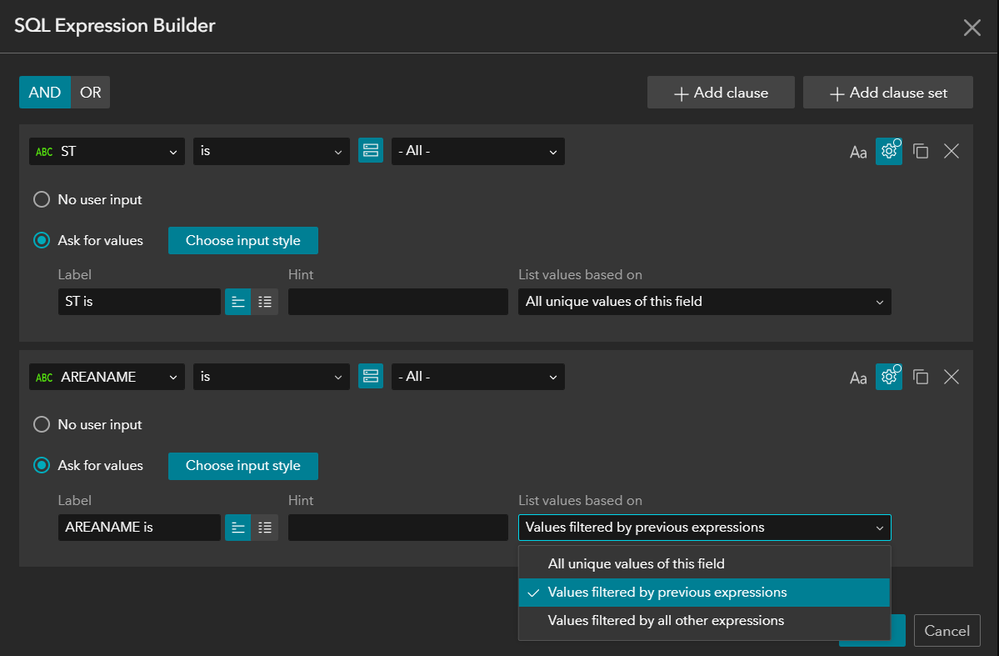The width and height of the screenshot is (999, 656).
Task: Delete the AREANAME clause
Action: (x=951, y=376)
